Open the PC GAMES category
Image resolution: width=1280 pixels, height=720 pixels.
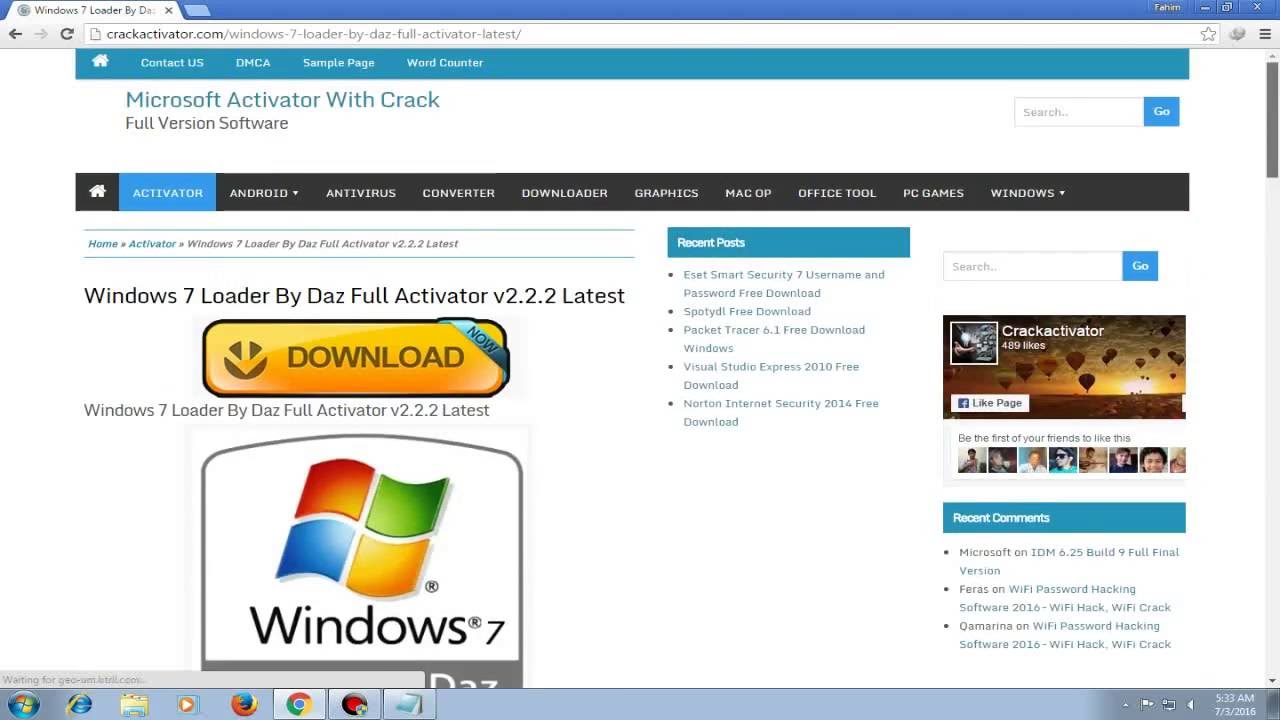point(933,192)
